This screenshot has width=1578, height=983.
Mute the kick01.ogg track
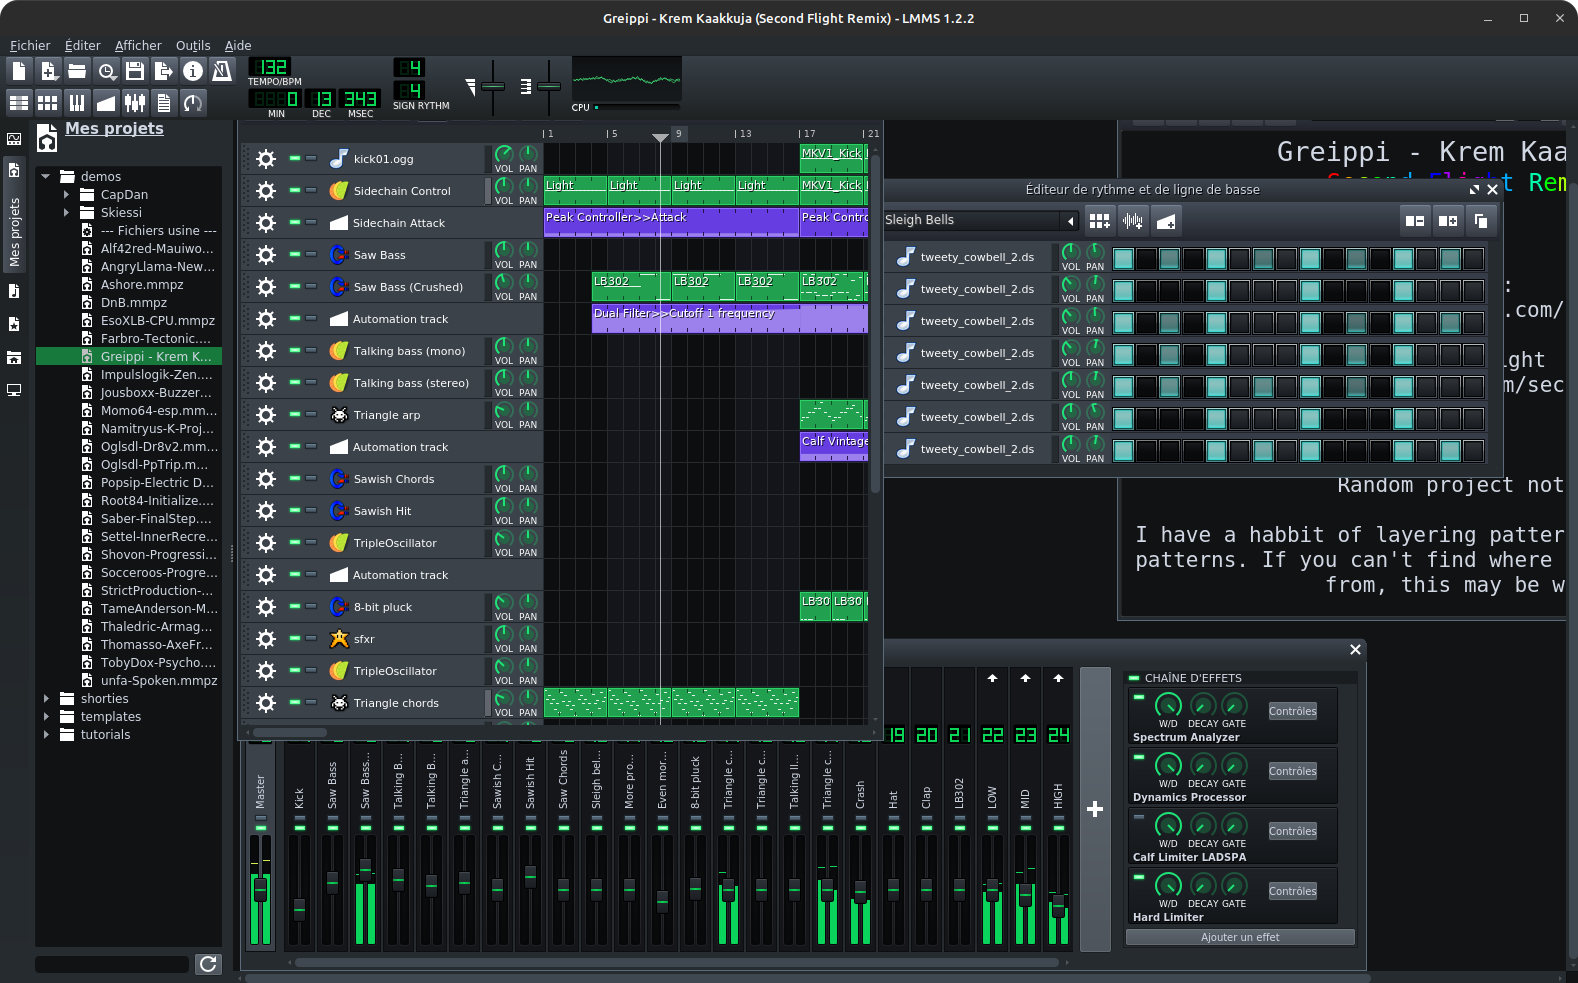295,158
